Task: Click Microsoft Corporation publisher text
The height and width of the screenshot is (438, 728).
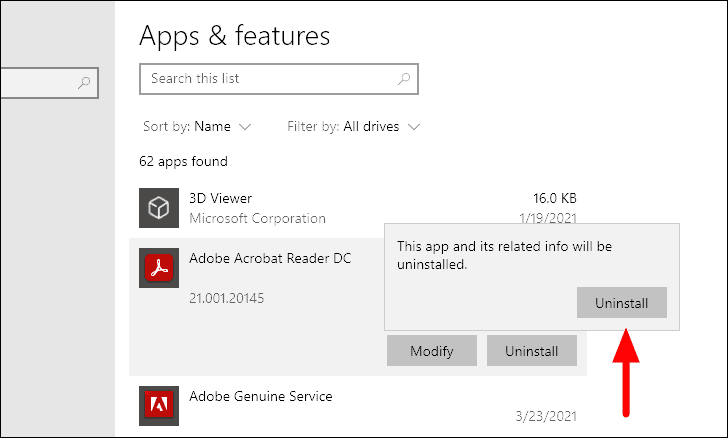Action: coord(257,218)
